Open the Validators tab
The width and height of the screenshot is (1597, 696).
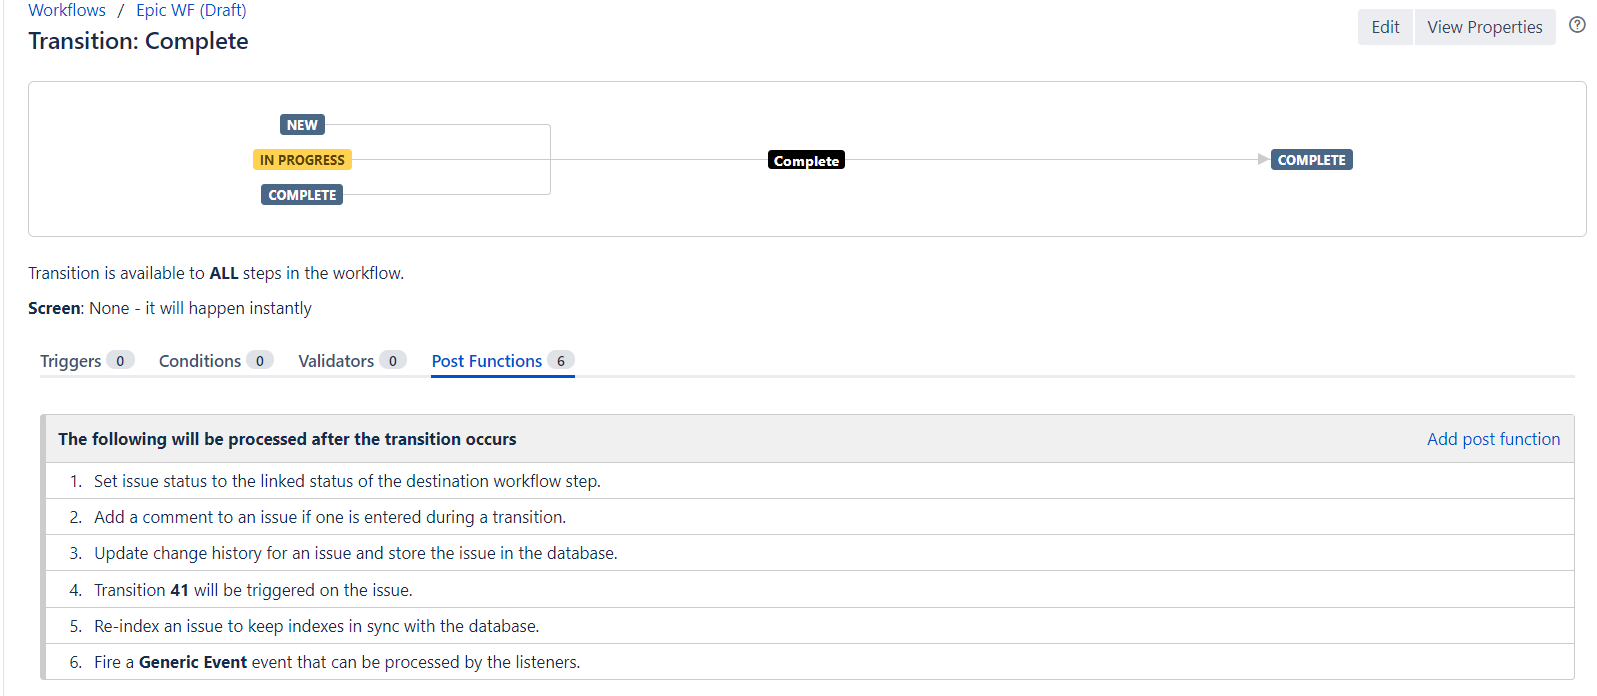[352, 361]
